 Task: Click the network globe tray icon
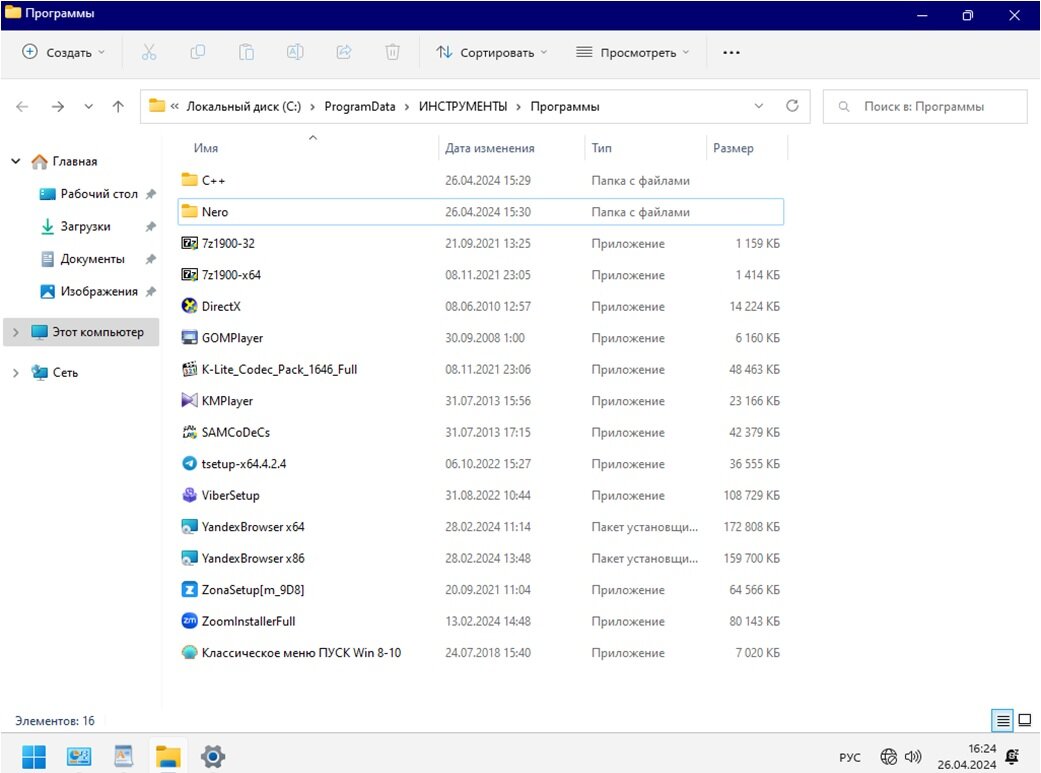pos(888,756)
